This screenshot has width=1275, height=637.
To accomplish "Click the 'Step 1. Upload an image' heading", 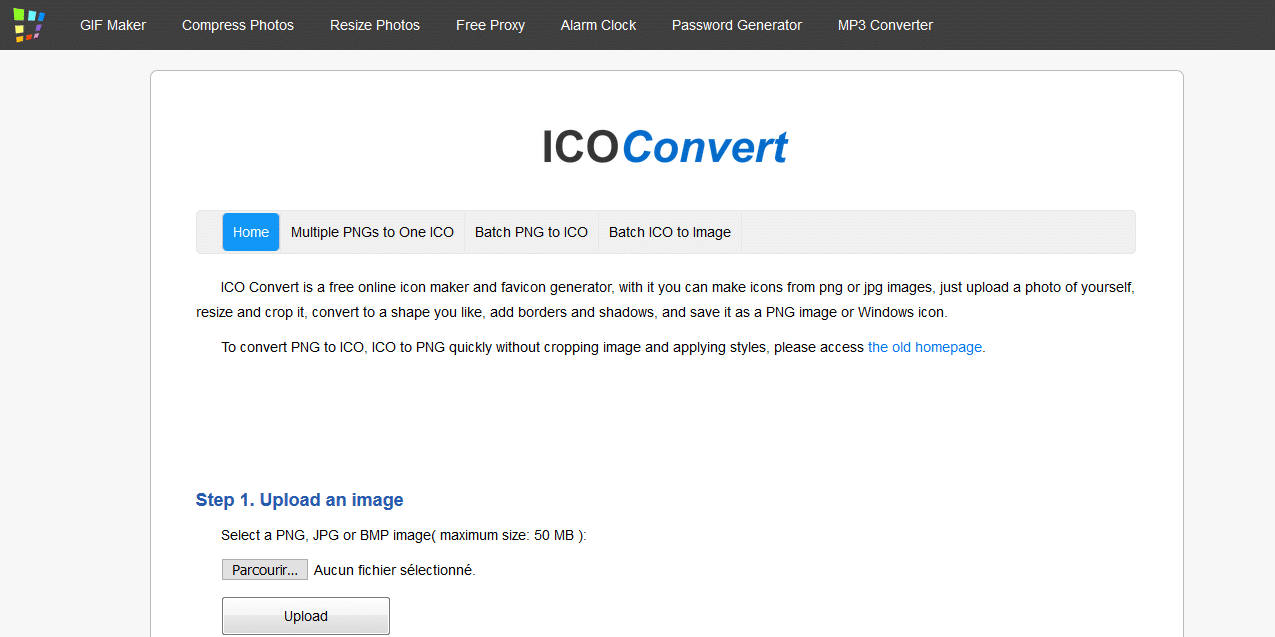I will [300, 500].
